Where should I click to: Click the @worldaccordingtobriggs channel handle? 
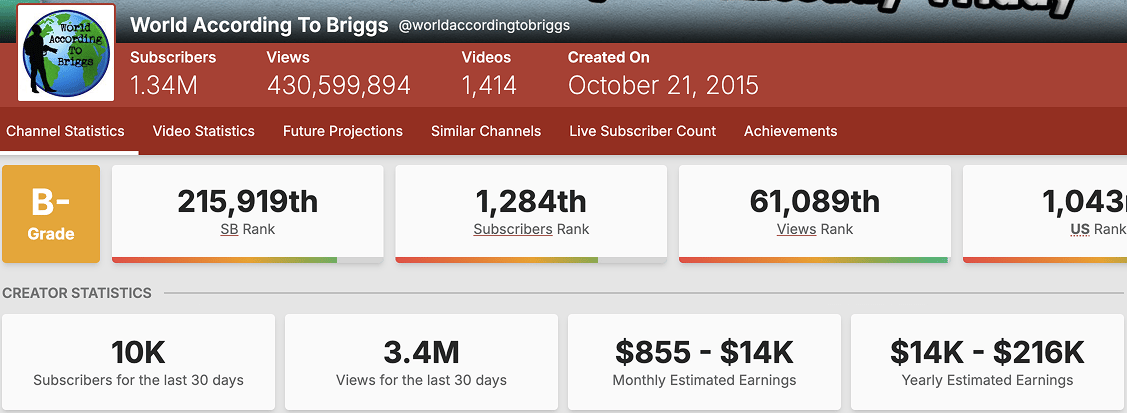[484, 26]
